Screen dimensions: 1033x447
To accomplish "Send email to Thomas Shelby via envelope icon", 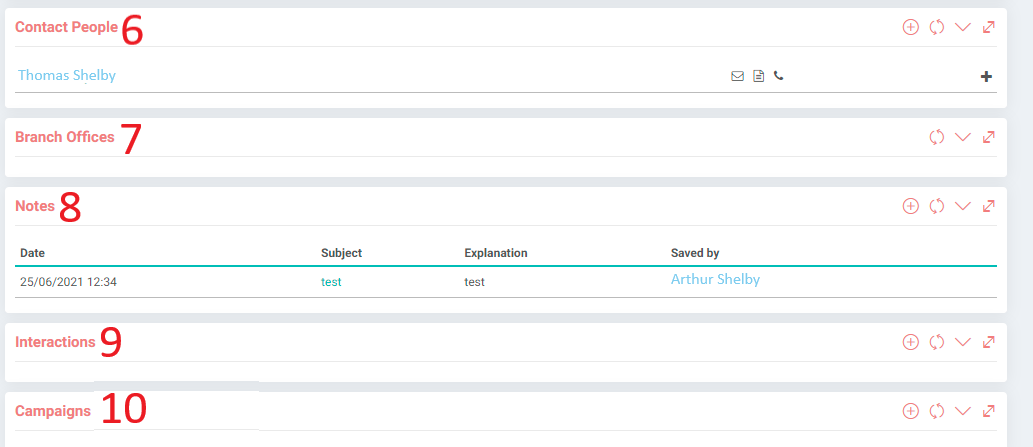I will tap(737, 76).
